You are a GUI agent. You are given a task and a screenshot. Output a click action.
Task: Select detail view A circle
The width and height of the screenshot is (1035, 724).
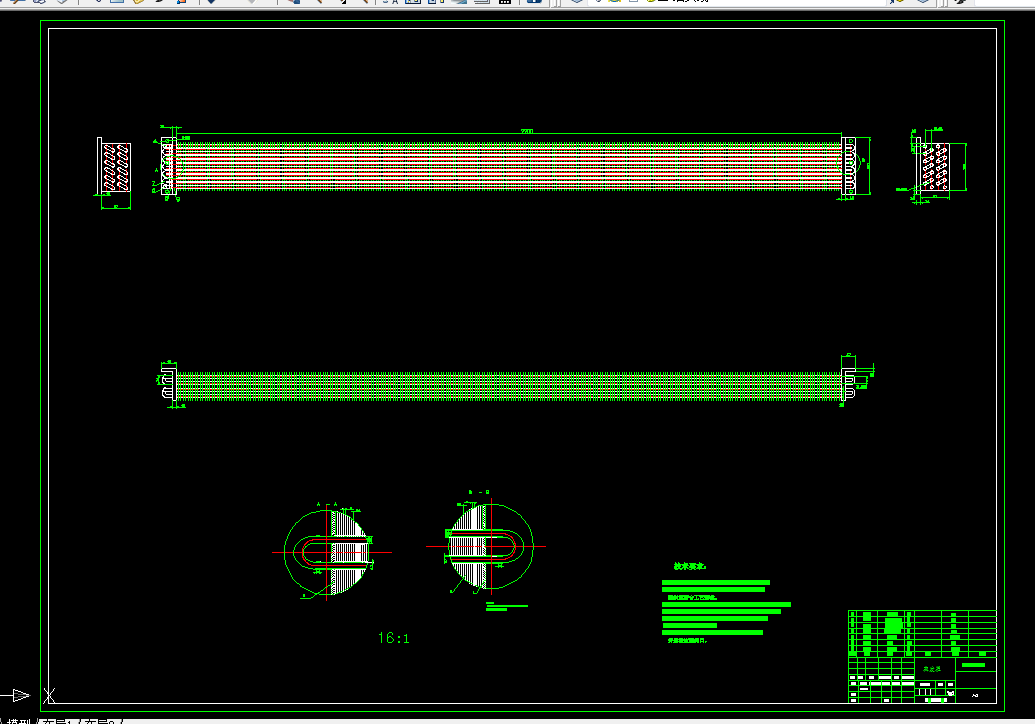pos(327,552)
